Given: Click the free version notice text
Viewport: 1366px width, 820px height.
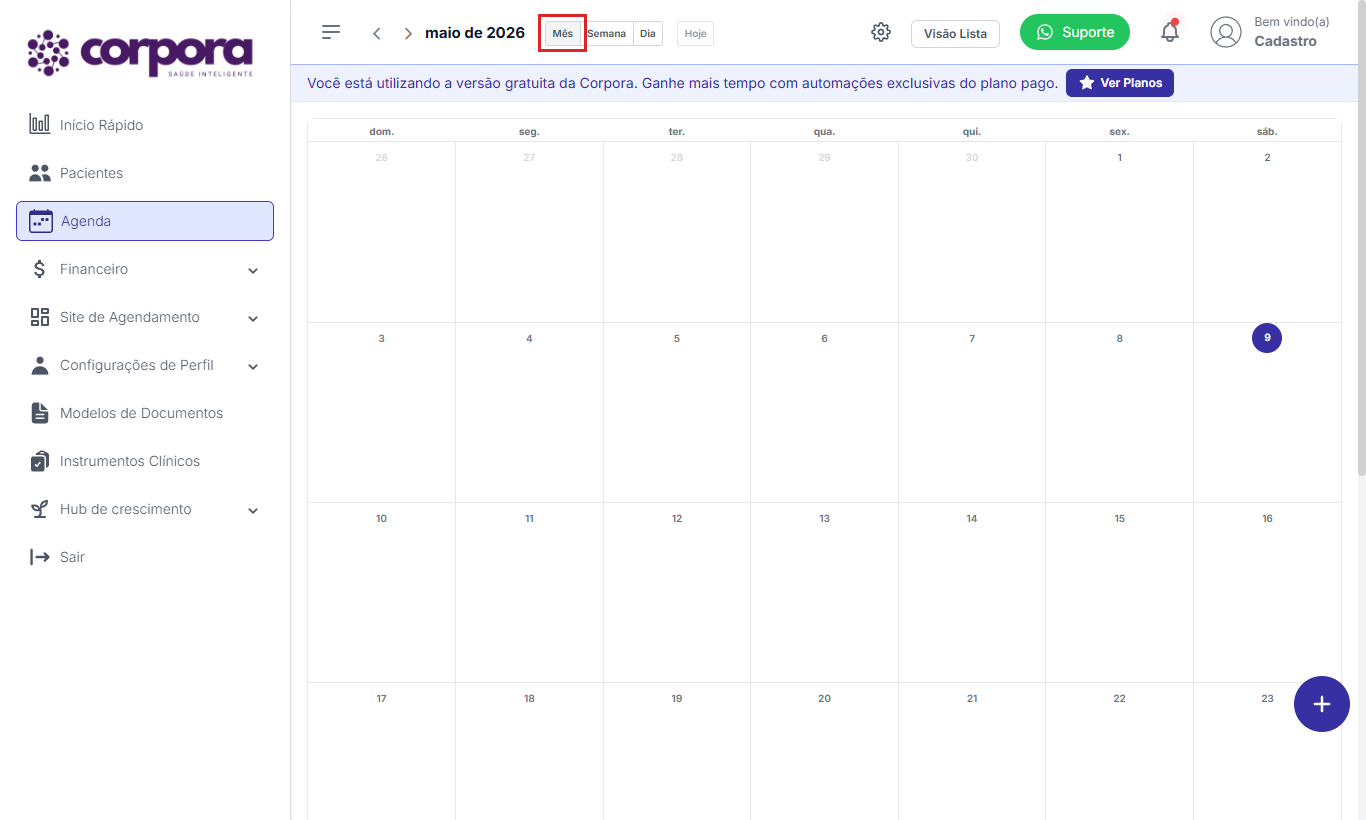Looking at the screenshot, I should click(682, 83).
